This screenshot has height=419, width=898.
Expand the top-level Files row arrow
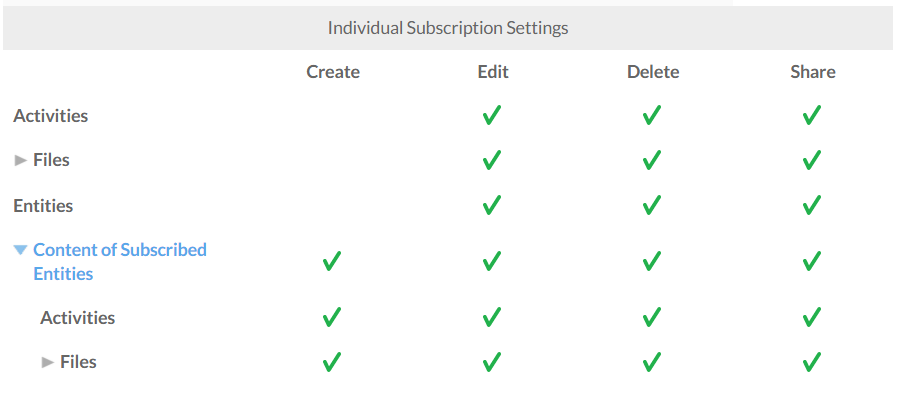point(21,160)
